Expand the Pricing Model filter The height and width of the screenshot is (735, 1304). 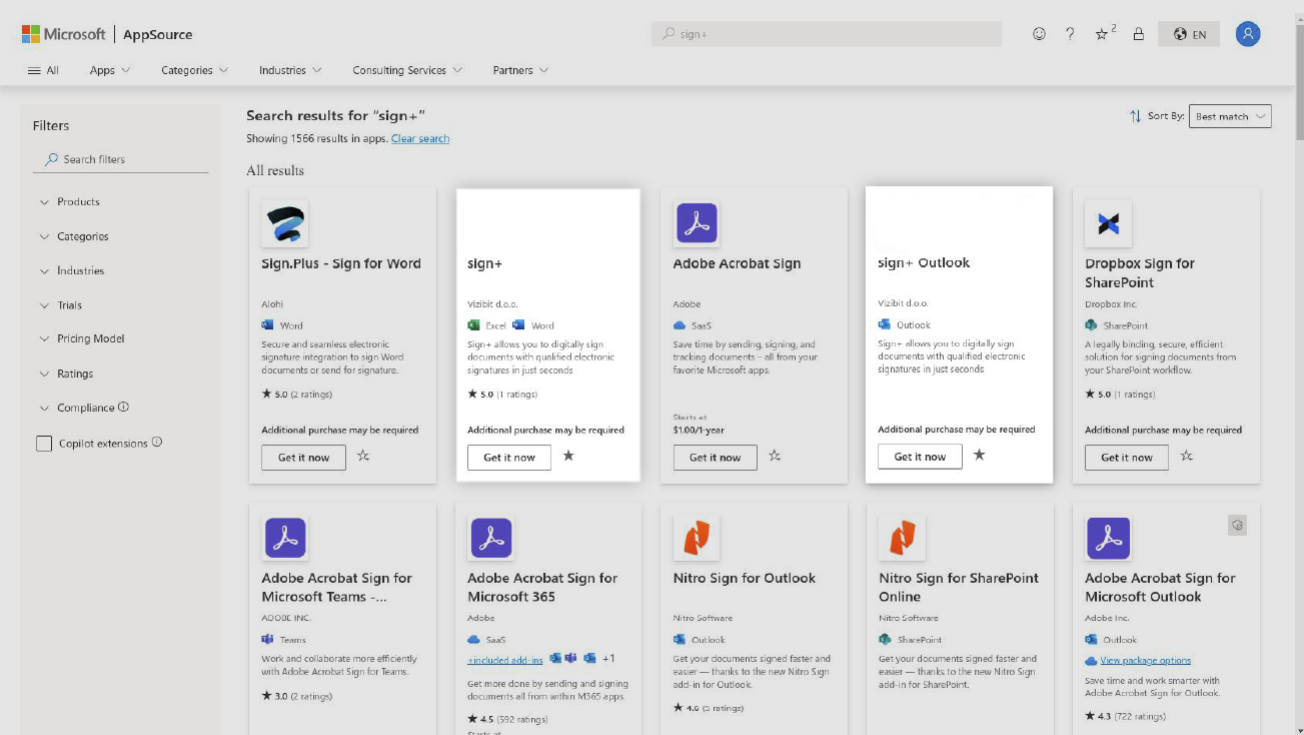82,339
